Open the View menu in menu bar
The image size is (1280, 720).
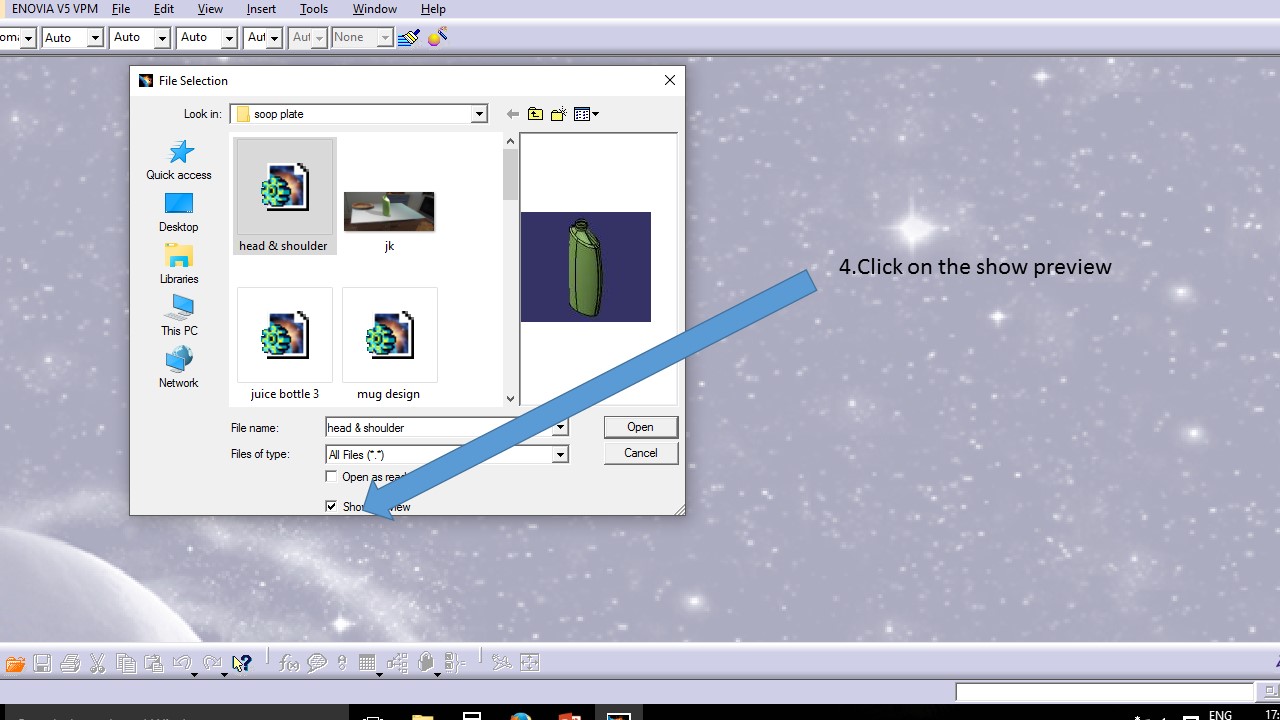click(210, 9)
